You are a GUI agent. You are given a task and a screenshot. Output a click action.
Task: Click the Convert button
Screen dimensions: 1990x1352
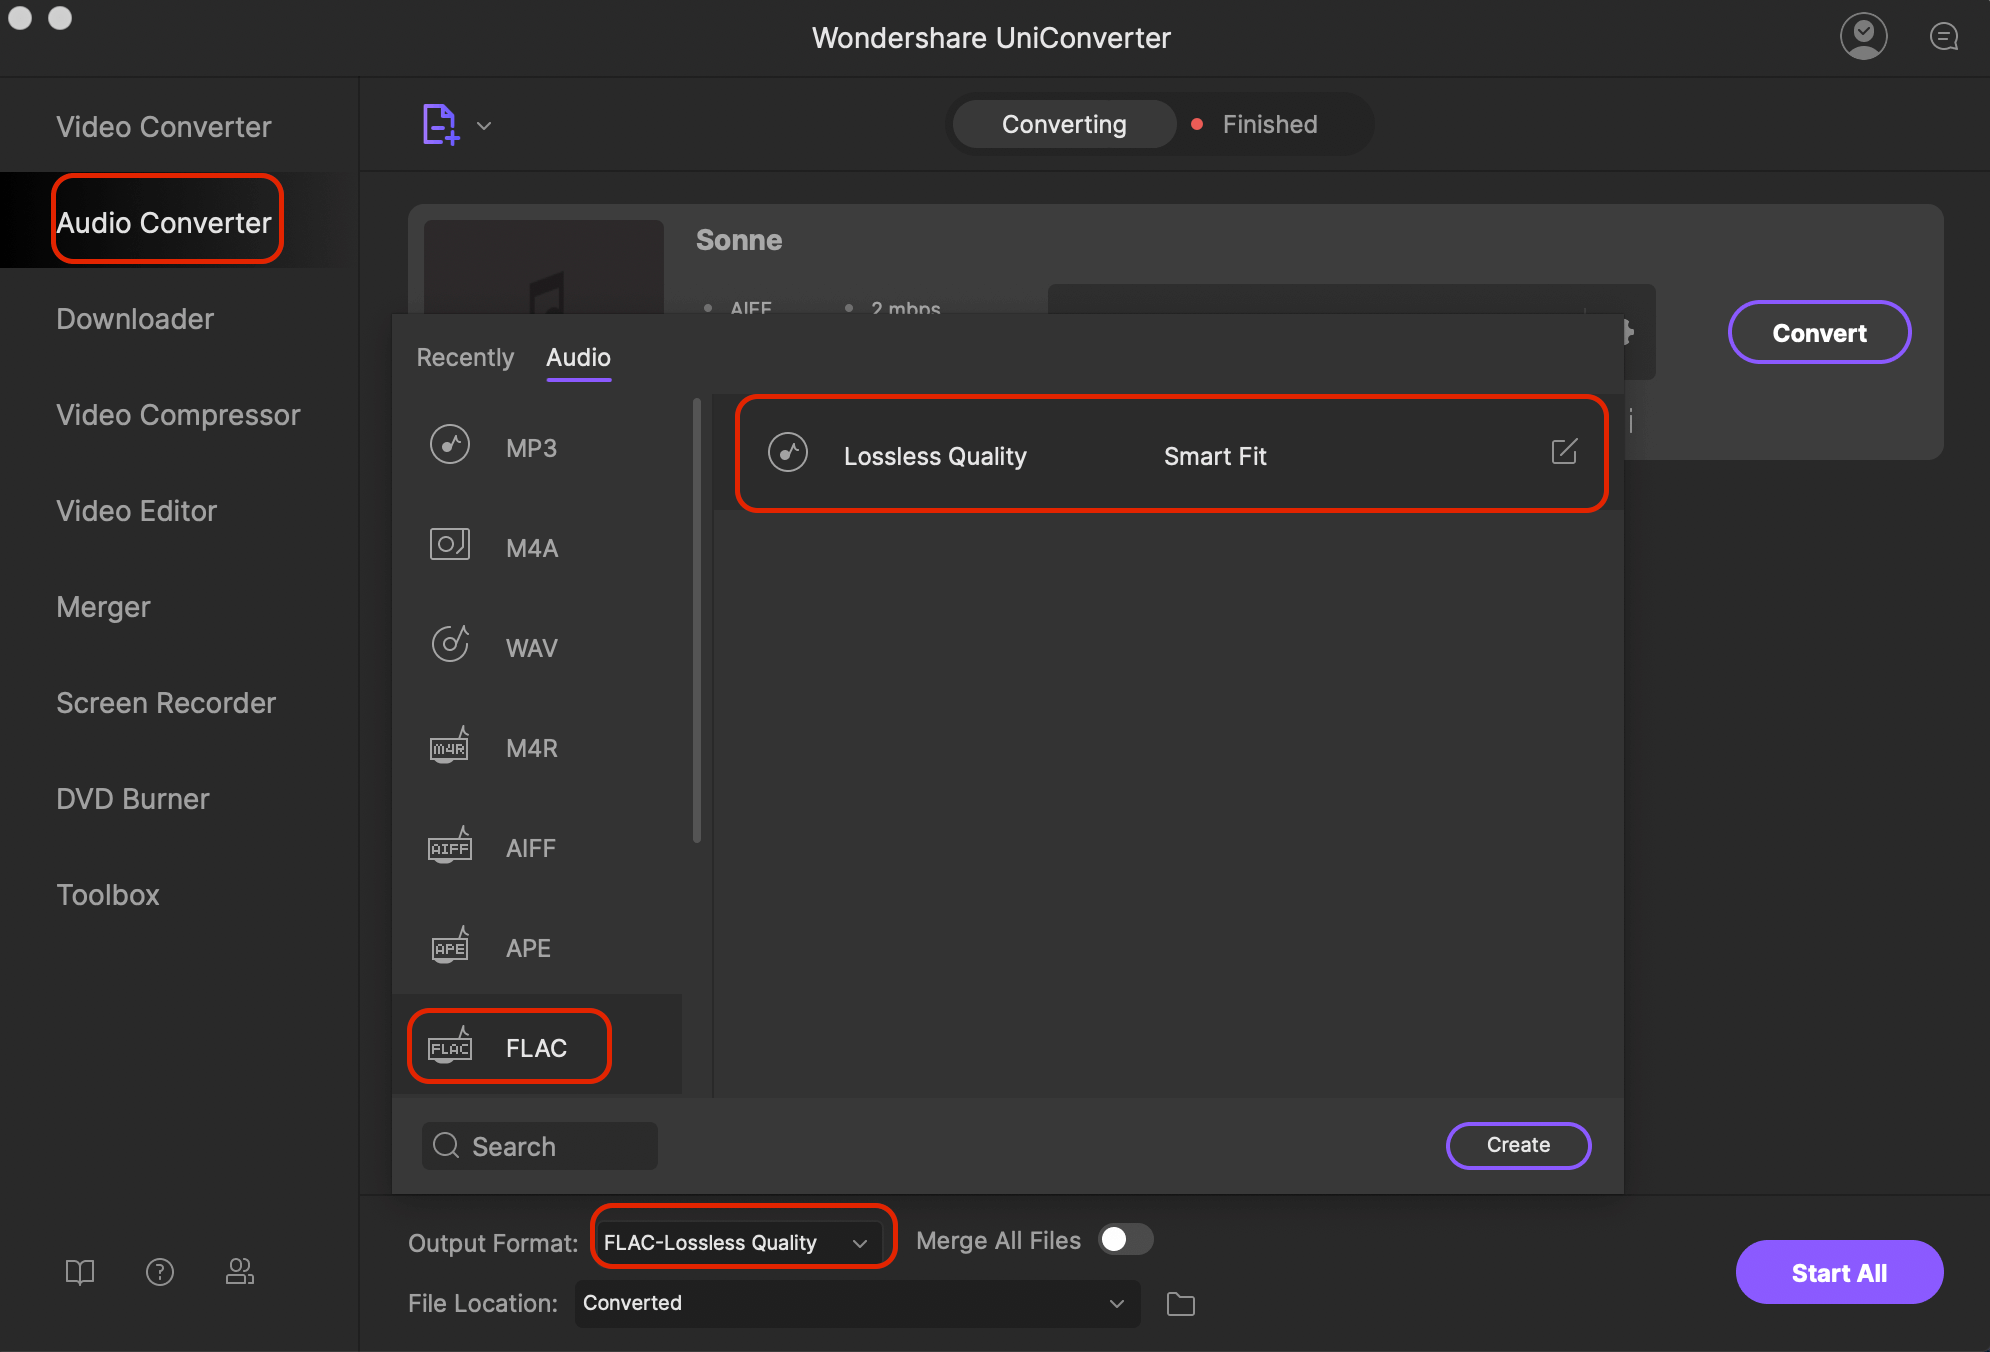point(1818,333)
